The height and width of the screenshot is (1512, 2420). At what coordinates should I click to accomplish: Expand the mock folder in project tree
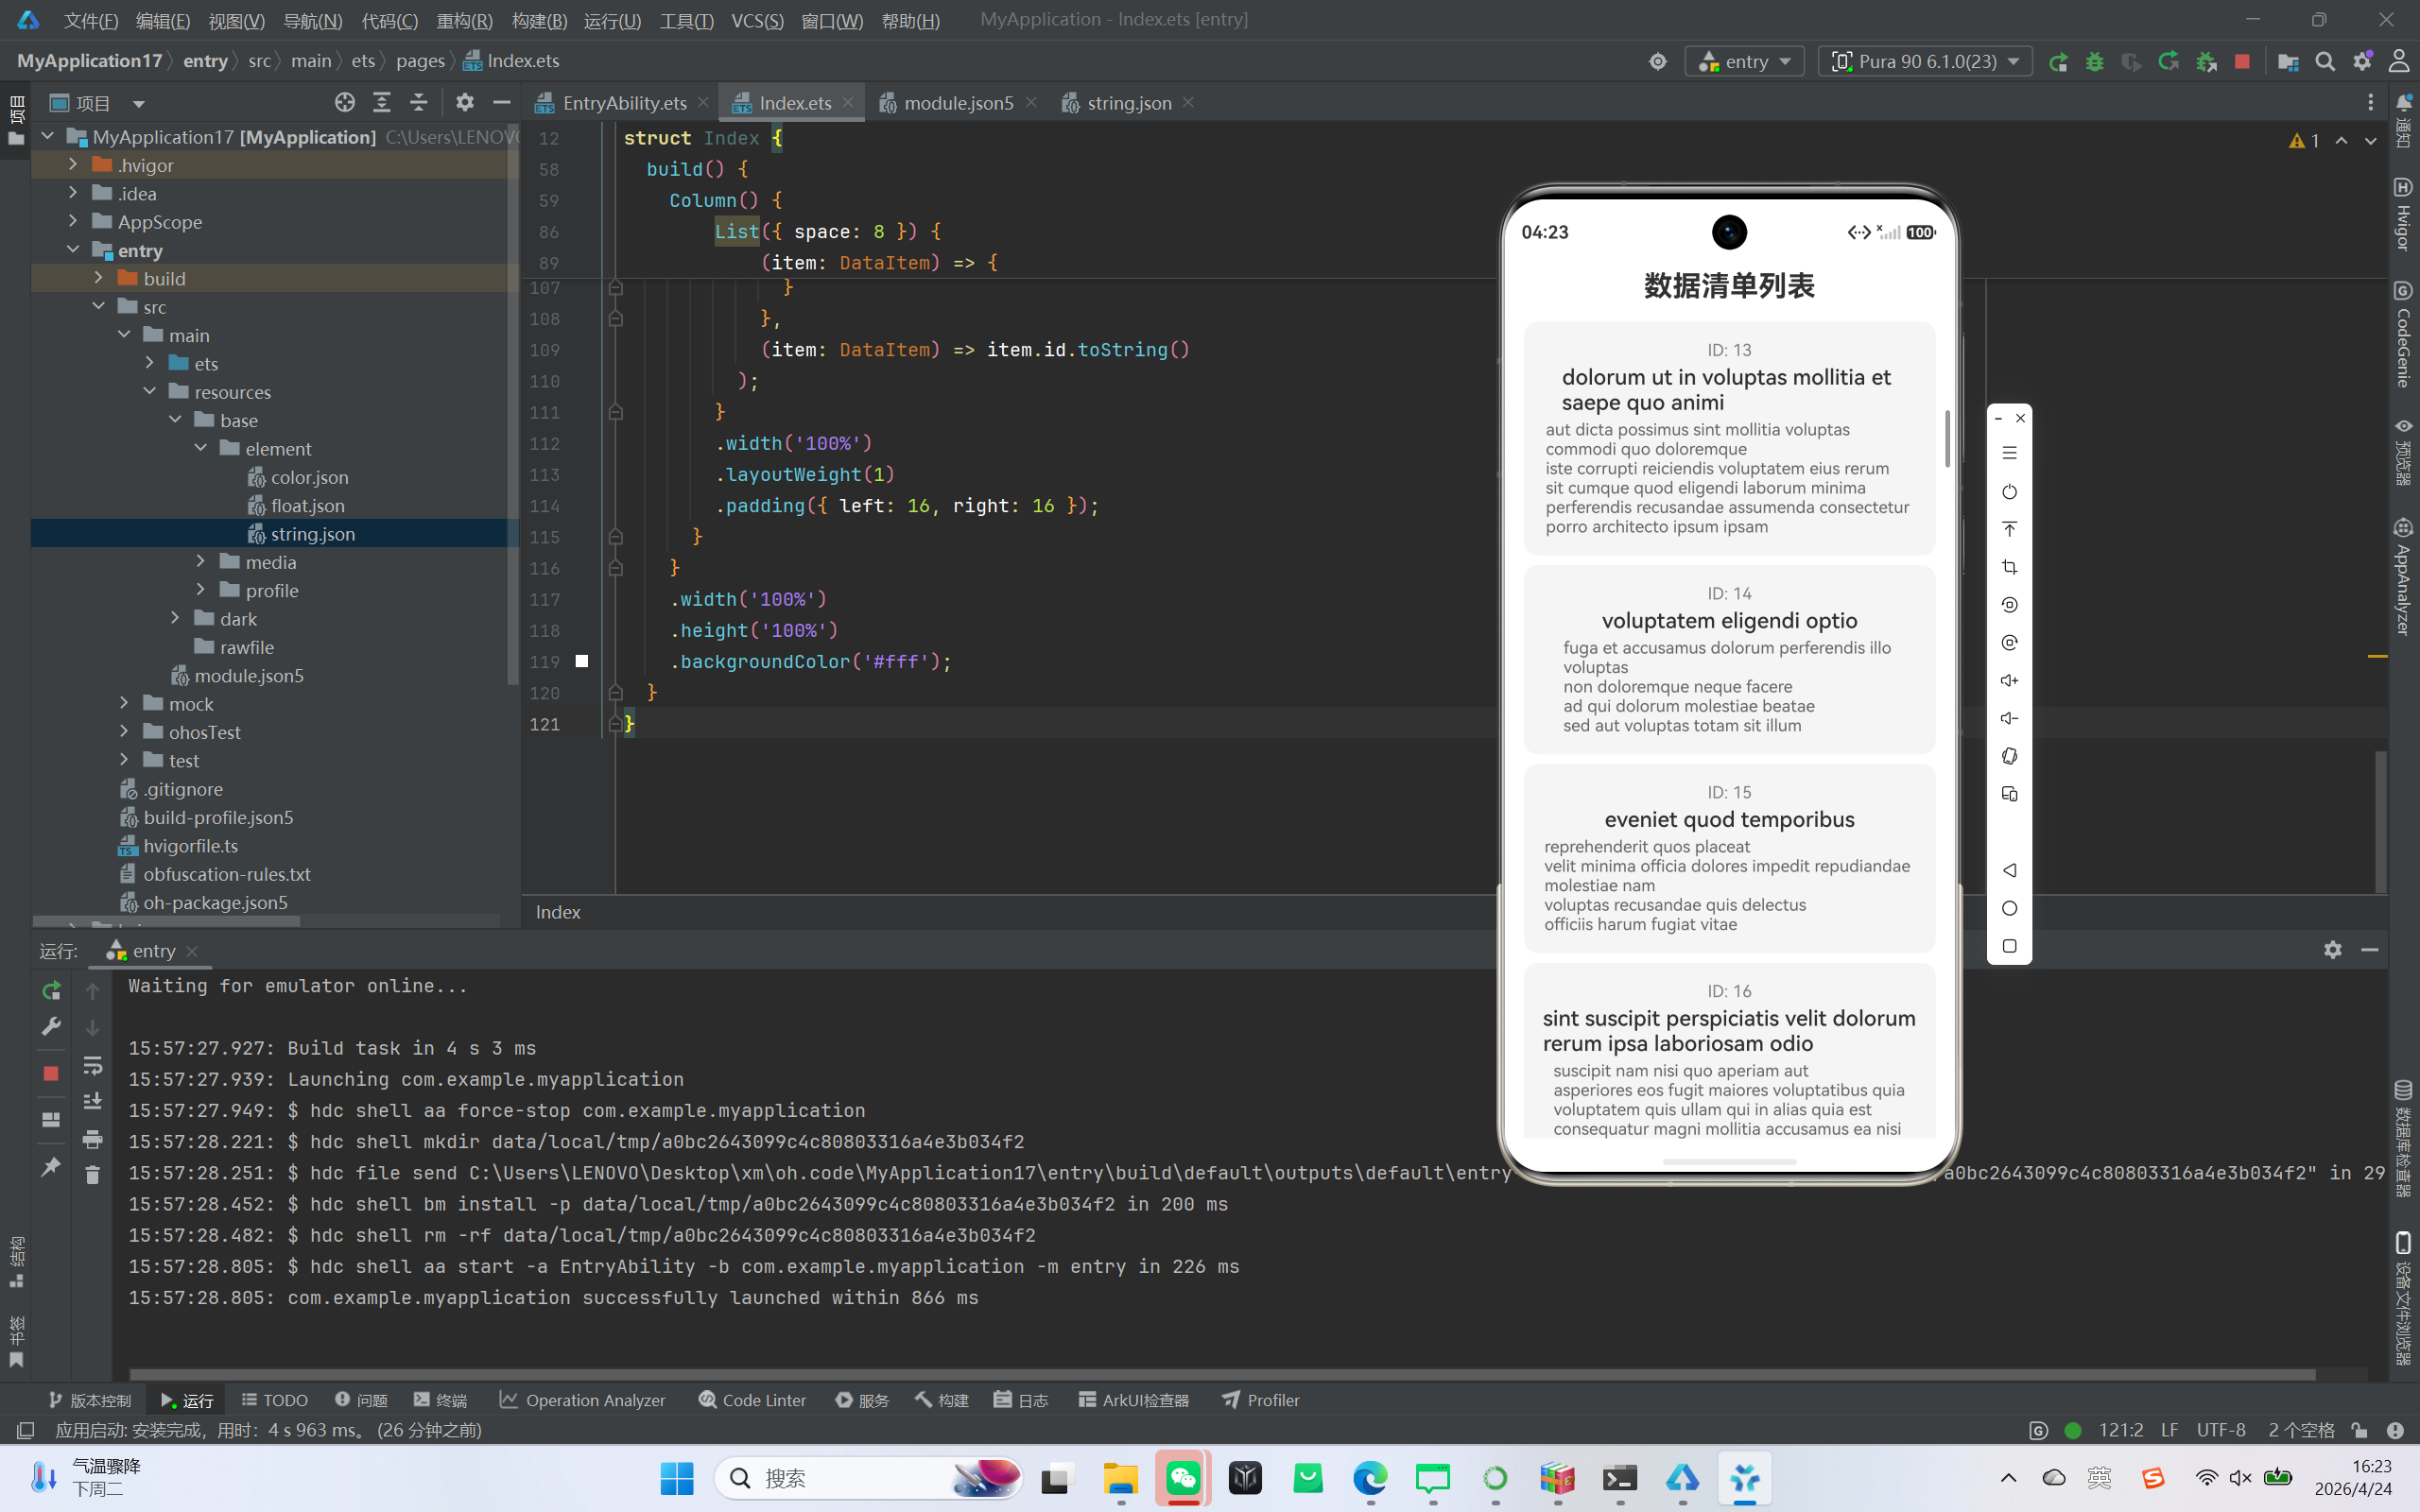pos(124,704)
